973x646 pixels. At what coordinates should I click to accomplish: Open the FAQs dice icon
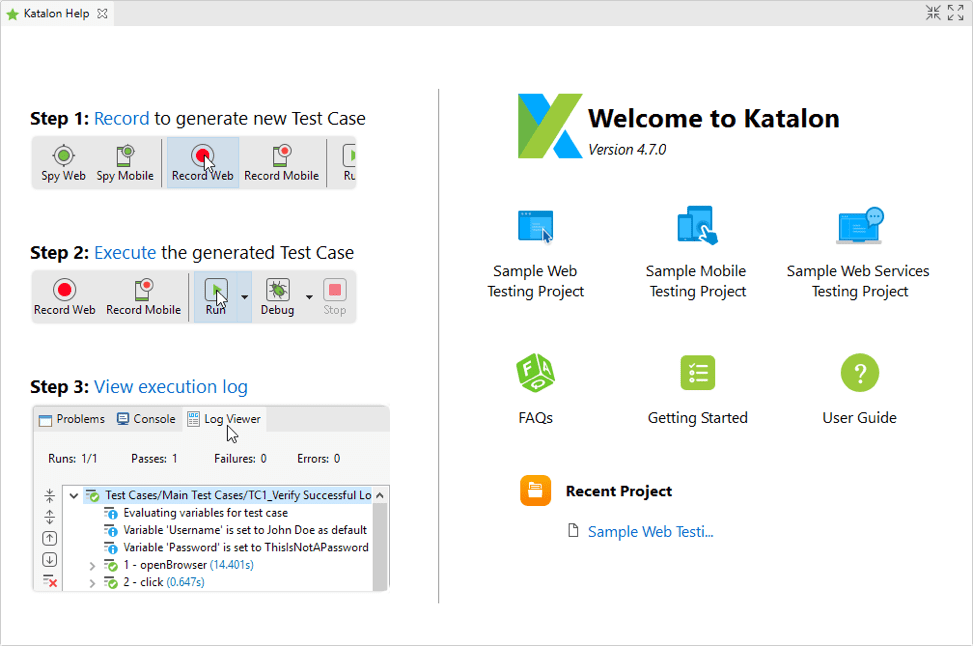[536, 373]
